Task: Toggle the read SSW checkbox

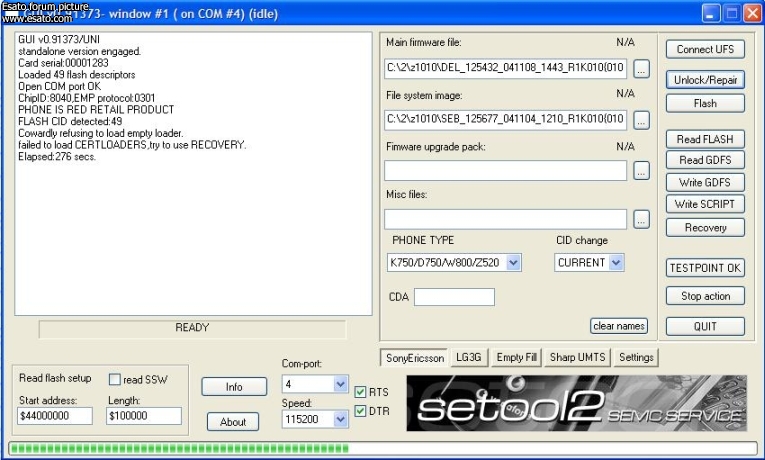Action: pyautogui.click(x=115, y=379)
